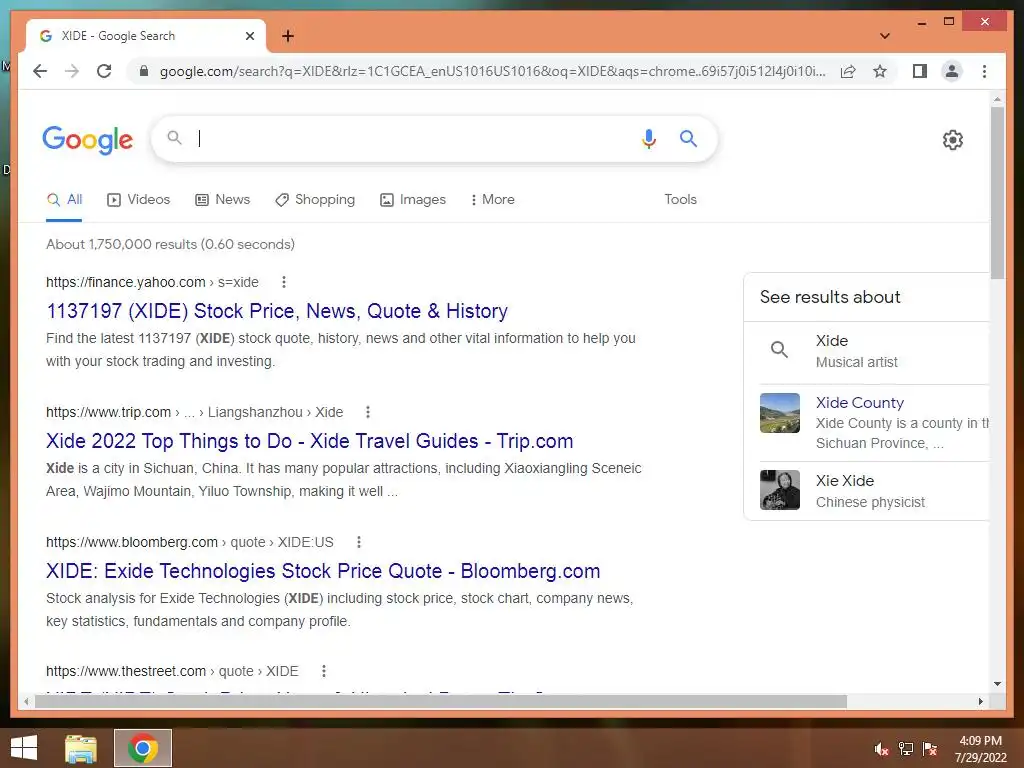Click the address bar URL text

(492, 71)
